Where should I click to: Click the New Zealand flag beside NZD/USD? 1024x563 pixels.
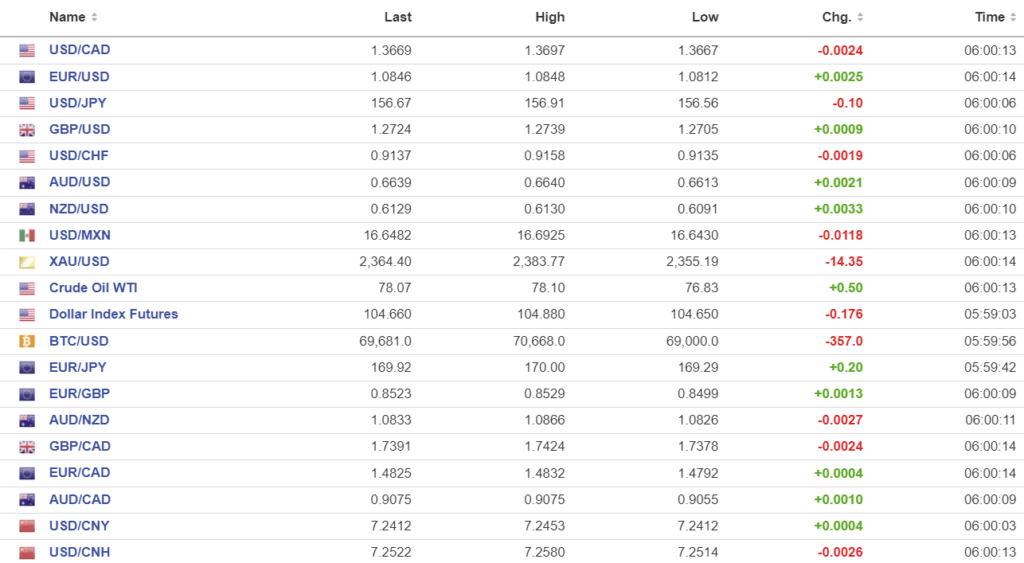[27, 209]
